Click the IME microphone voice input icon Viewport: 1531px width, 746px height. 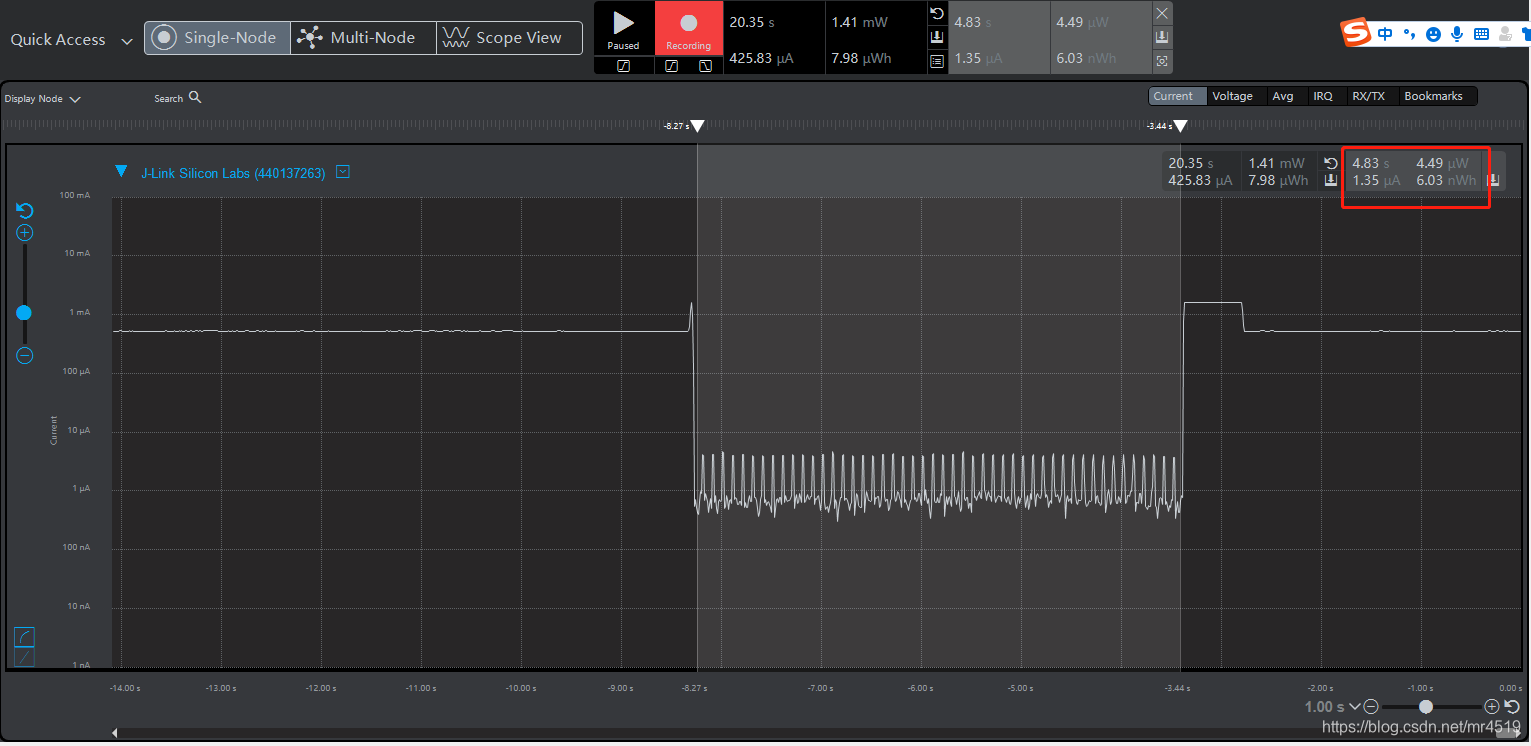[x=1457, y=34]
